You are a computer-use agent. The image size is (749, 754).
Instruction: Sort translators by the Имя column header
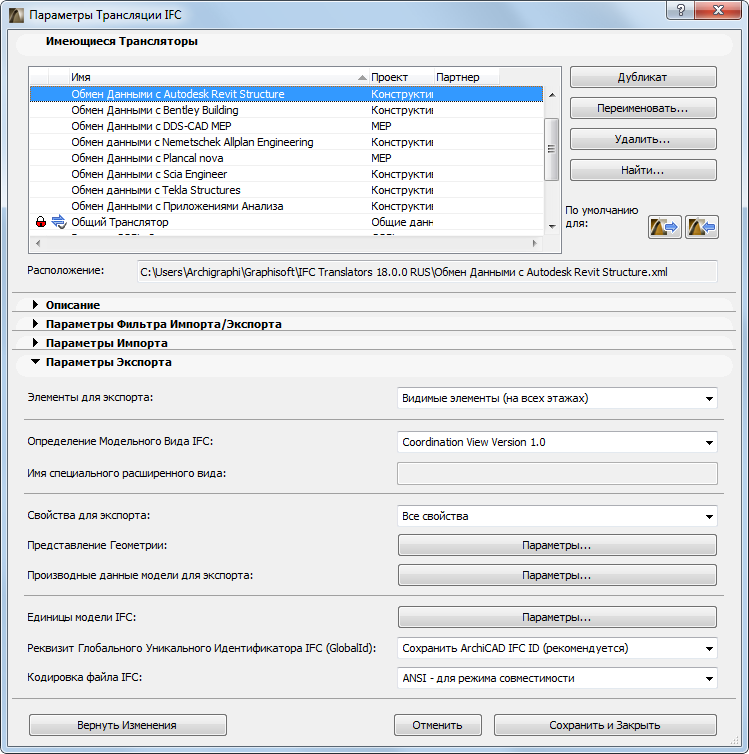tap(219, 77)
